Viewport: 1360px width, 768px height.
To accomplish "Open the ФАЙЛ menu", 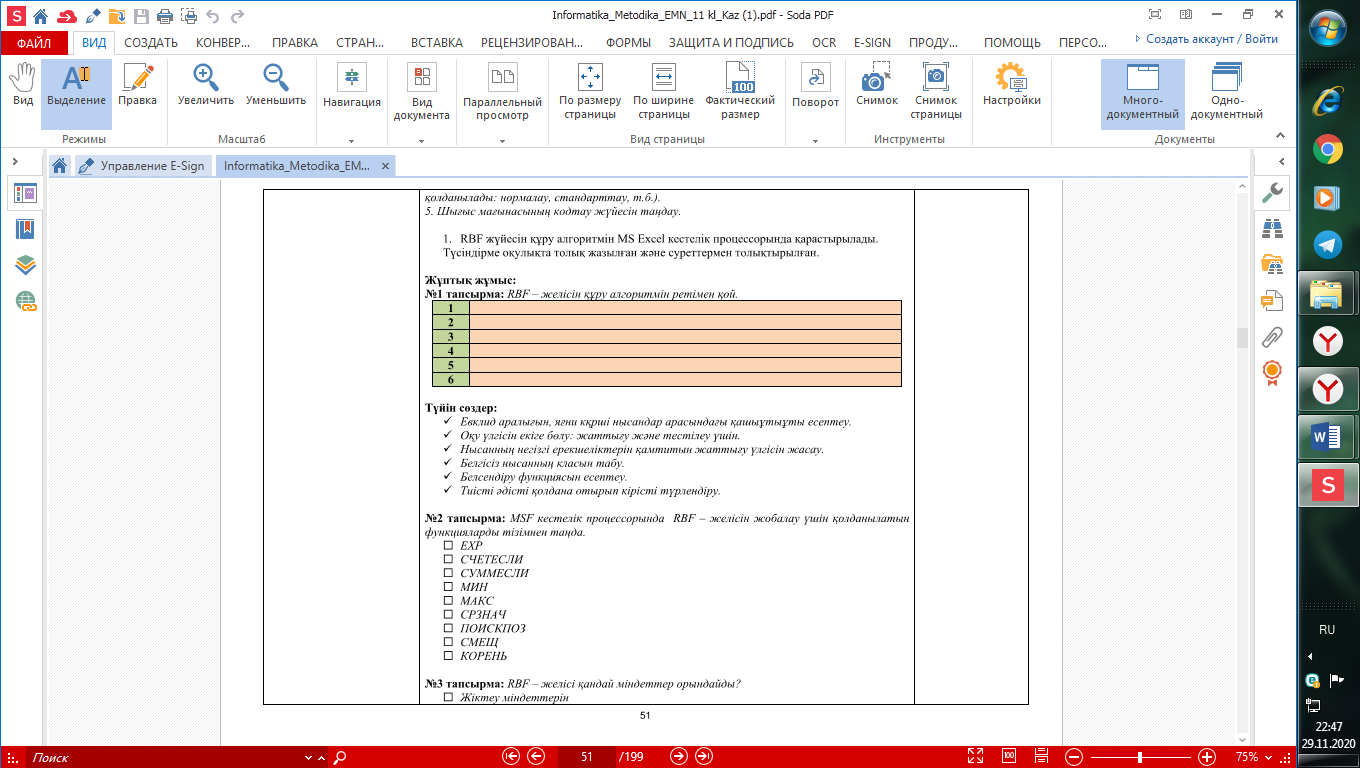I will pos(34,43).
